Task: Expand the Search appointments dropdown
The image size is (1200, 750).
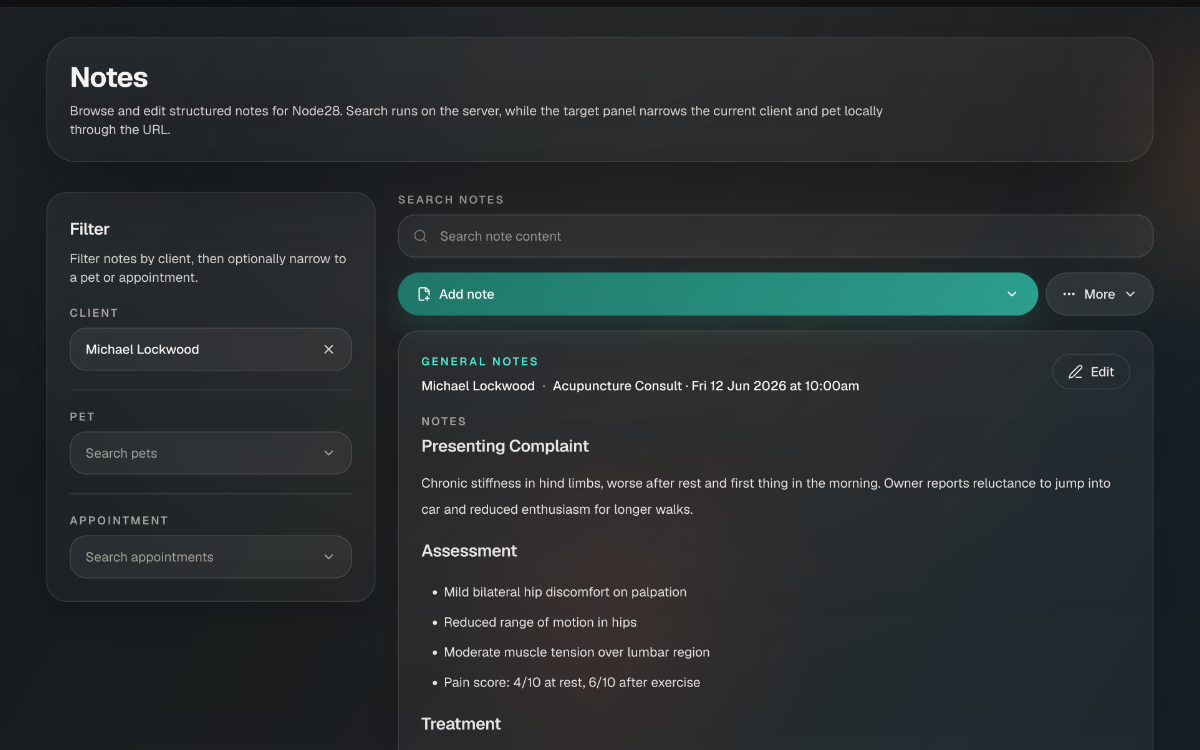Action: [329, 557]
